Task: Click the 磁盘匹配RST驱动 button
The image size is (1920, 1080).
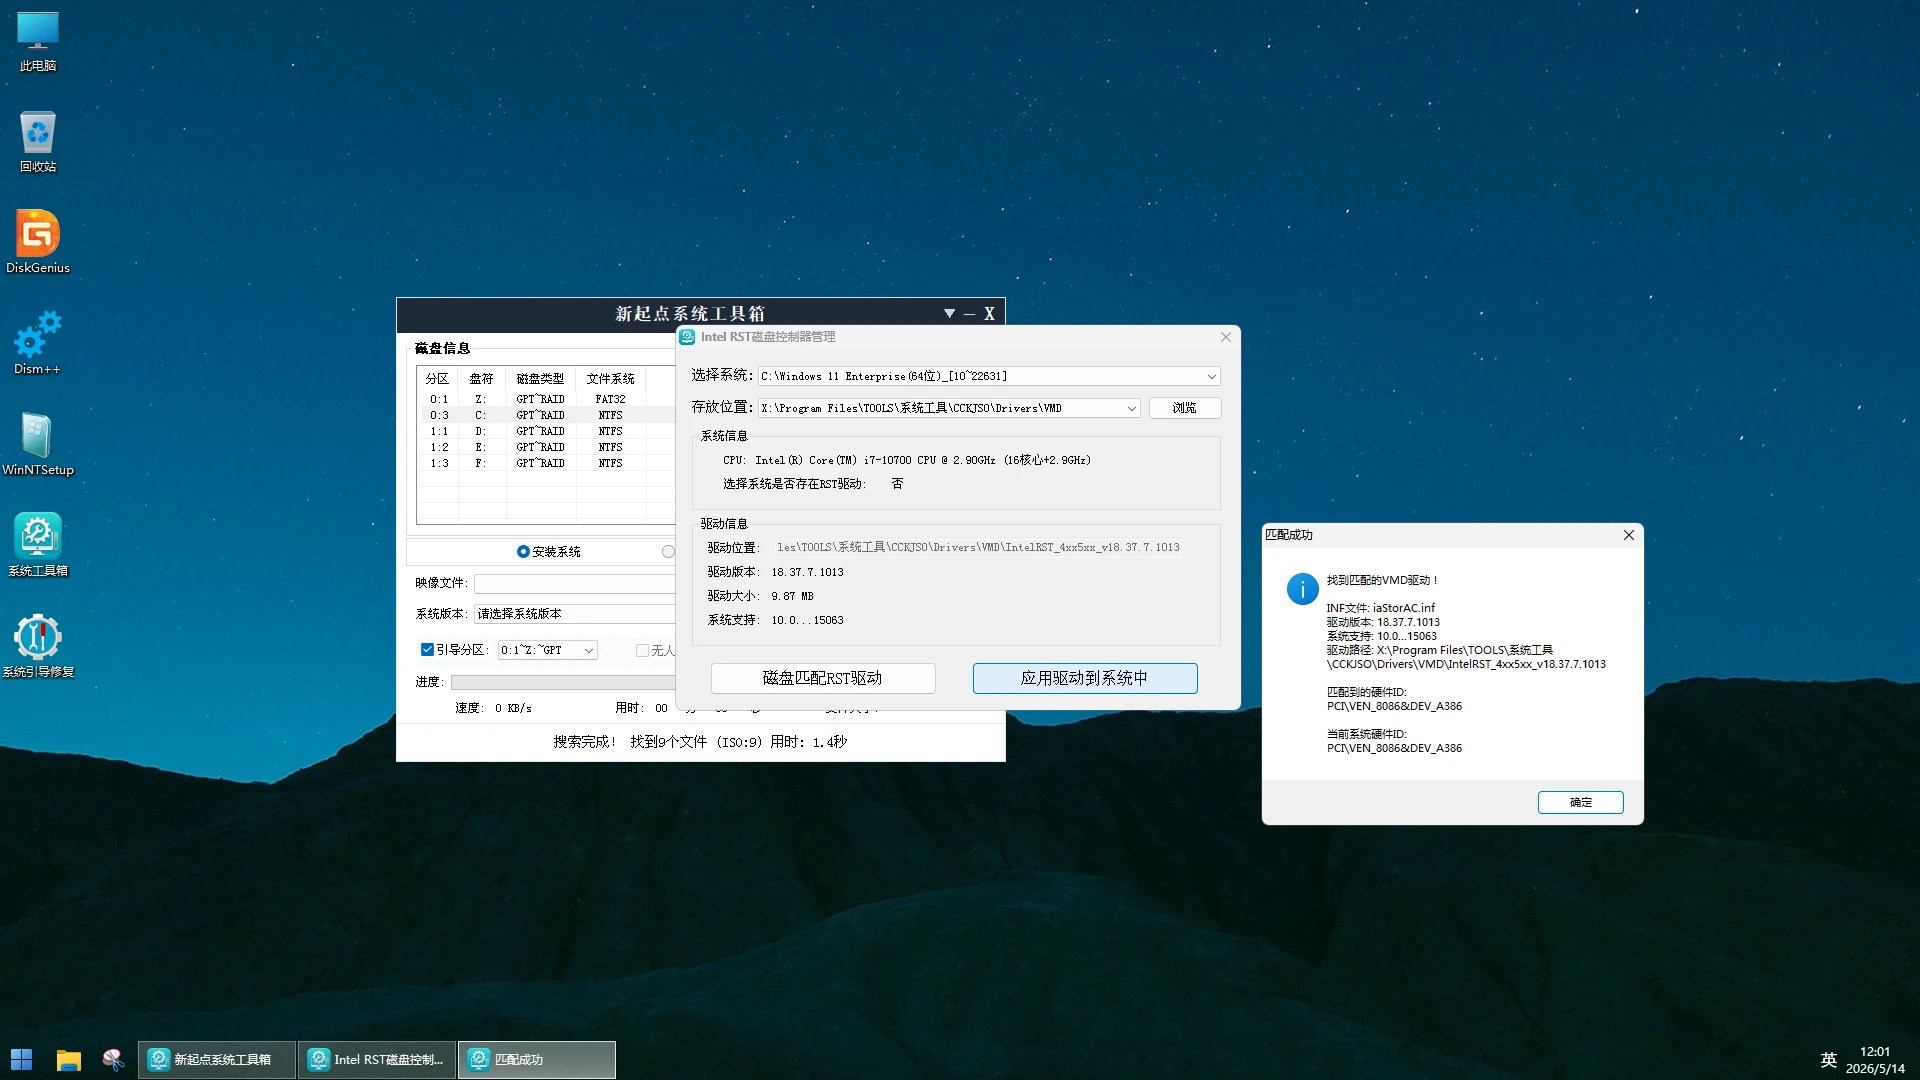Action: pyautogui.click(x=823, y=678)
